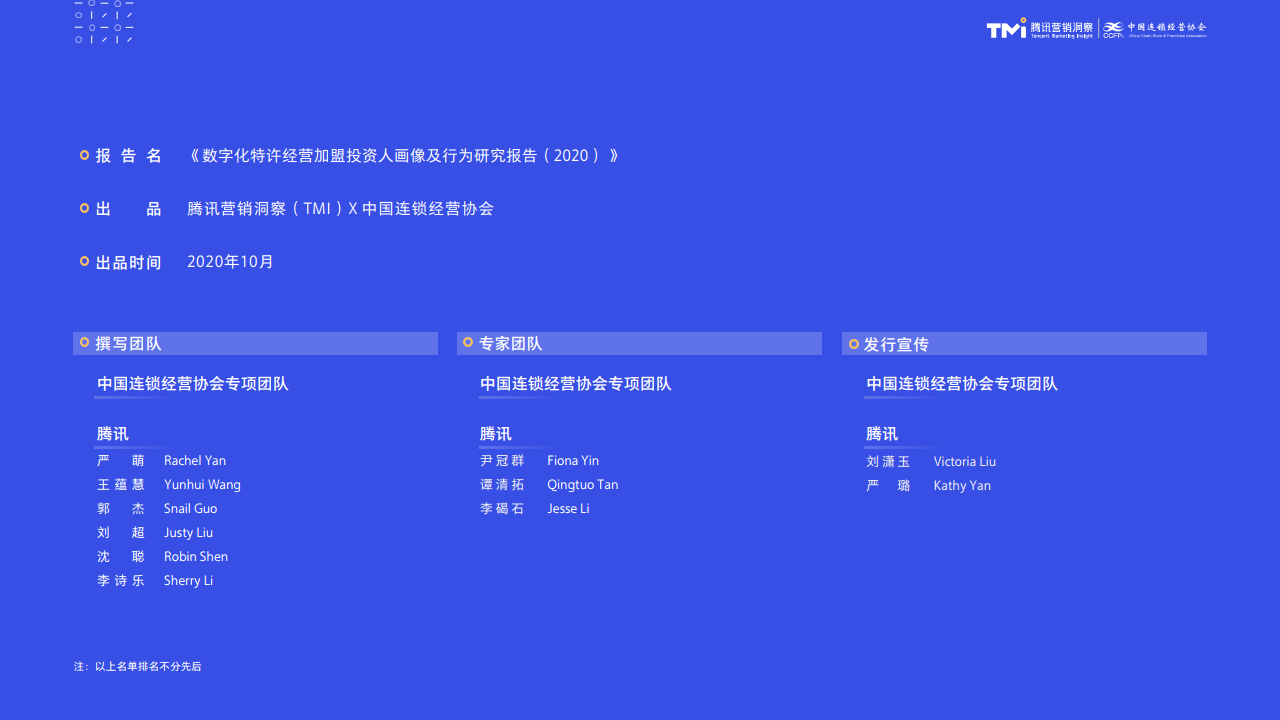This screenshot has width=1280, height=720.
Task: Select the 撰写团队 section header bar
Action: click(255, 343)
